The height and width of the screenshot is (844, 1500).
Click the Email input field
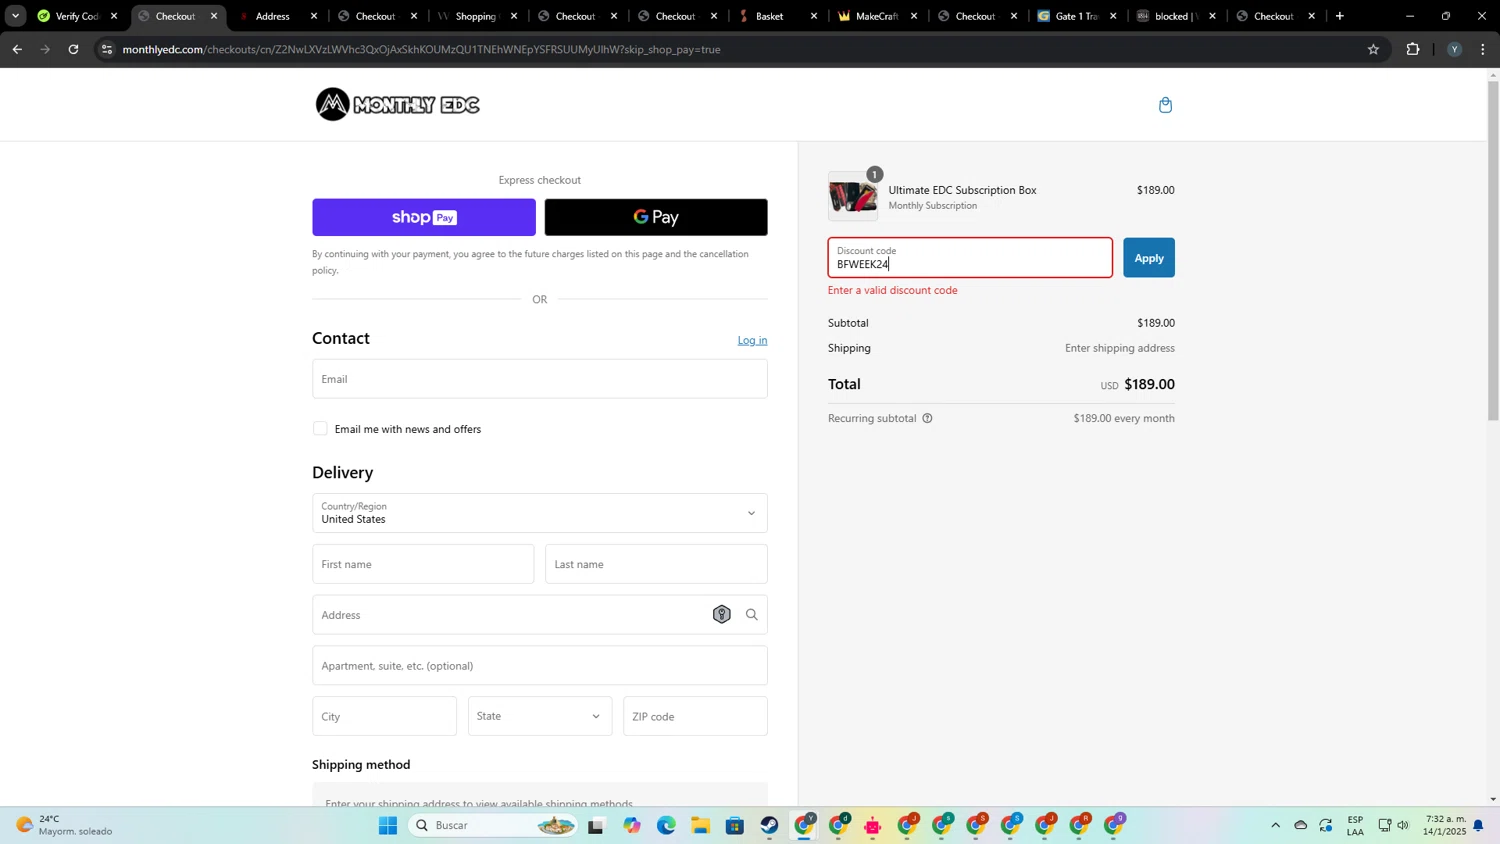coord(539,379)
